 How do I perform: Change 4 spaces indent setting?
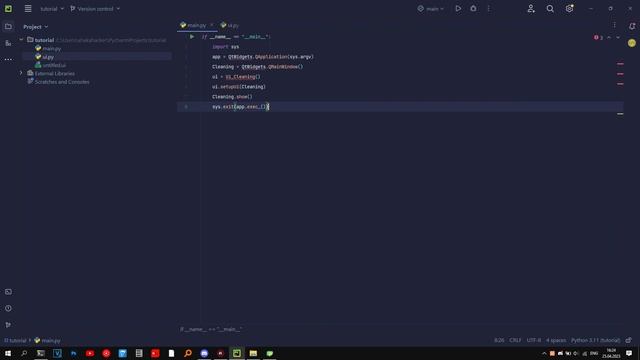556,340
